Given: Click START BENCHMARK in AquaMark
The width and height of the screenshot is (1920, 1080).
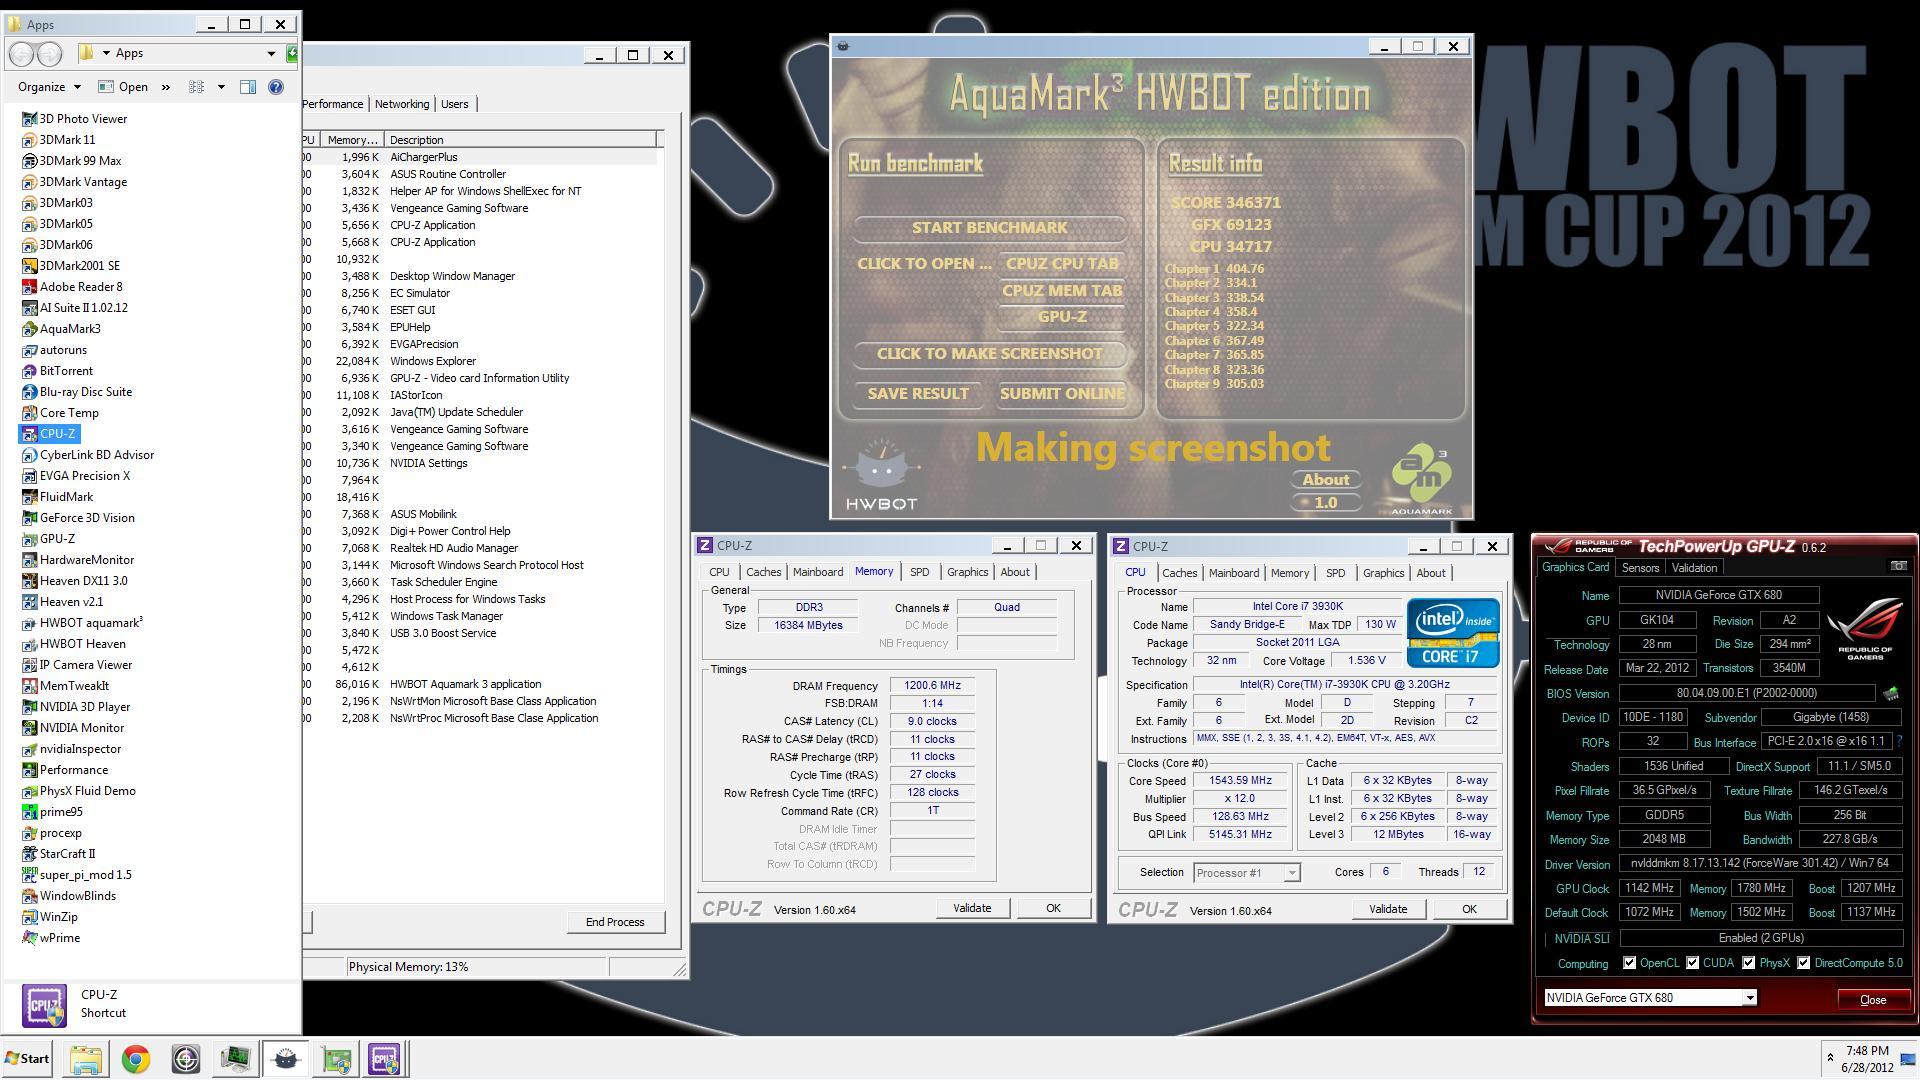Looking at the screenshot, I should click(x=989, y=228).
